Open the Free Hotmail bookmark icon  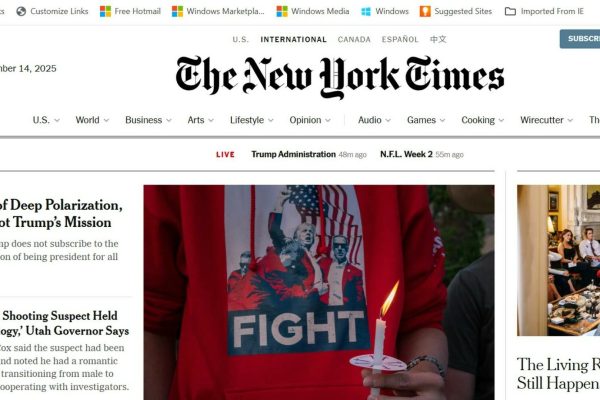pyautogui.click(x=105, y=11)
